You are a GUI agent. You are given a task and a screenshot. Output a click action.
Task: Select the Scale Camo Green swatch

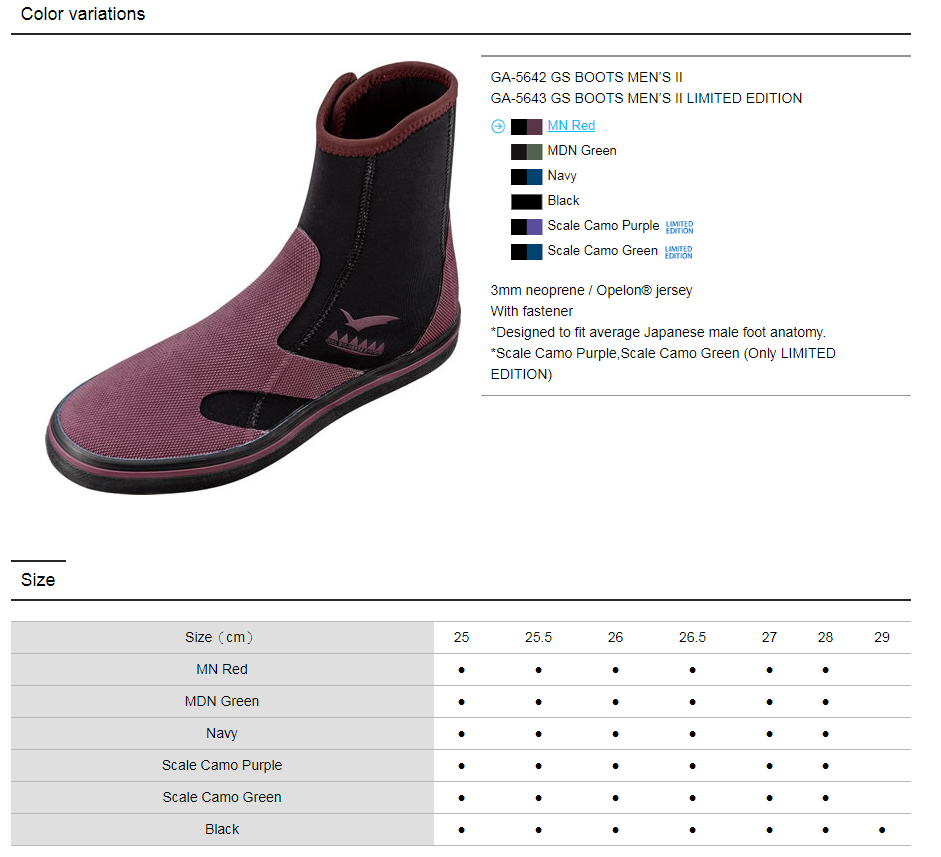click(526, 252)
